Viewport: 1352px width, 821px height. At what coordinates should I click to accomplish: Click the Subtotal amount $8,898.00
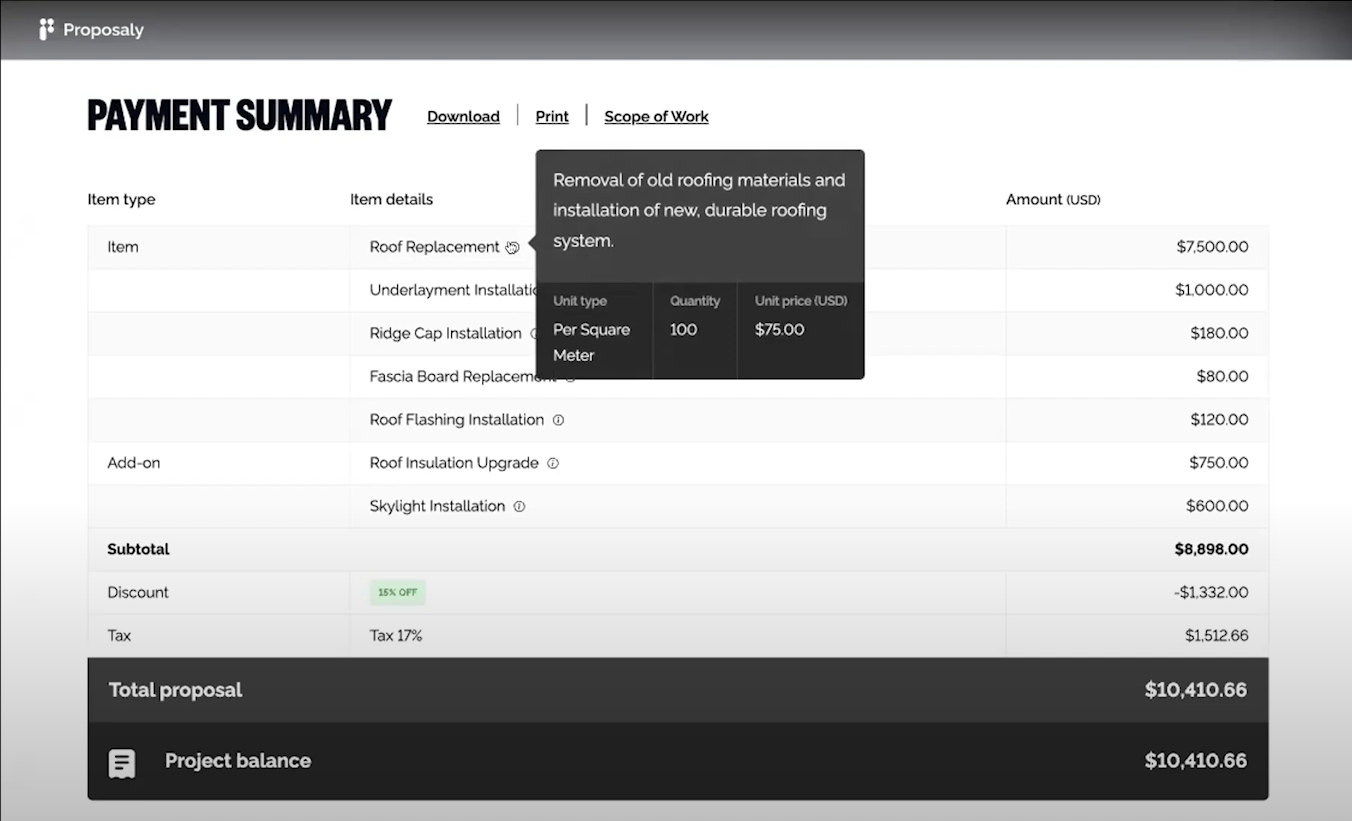(x=1211, y=549)
